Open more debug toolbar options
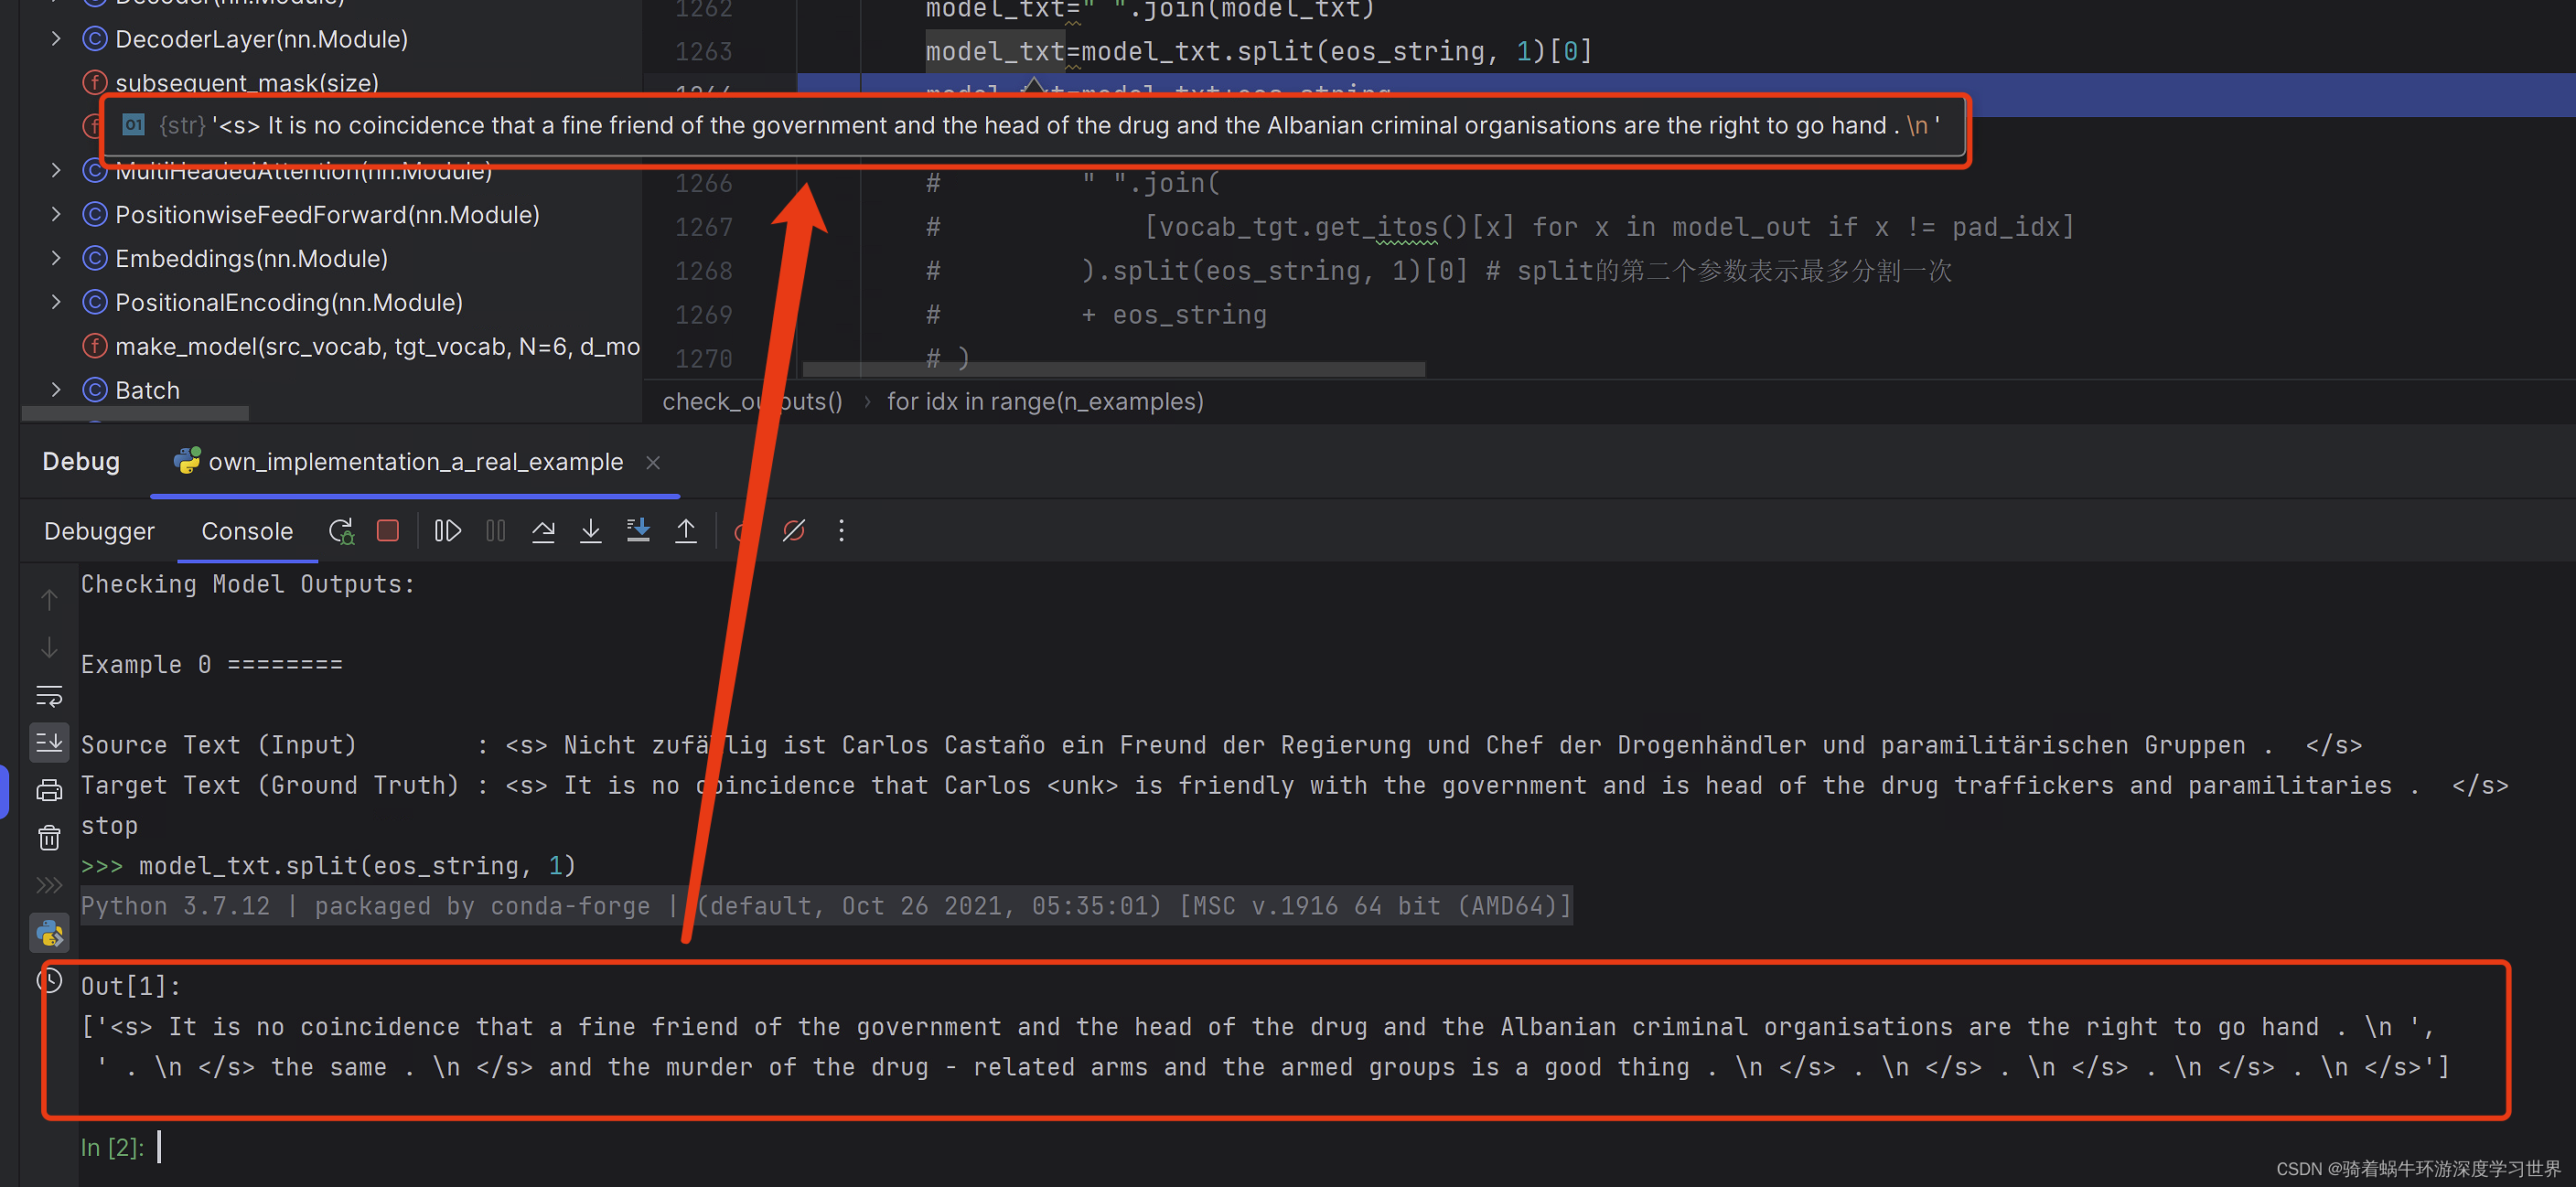The height and width of the screenshot is (1187, 2576). tap(841, 531)
